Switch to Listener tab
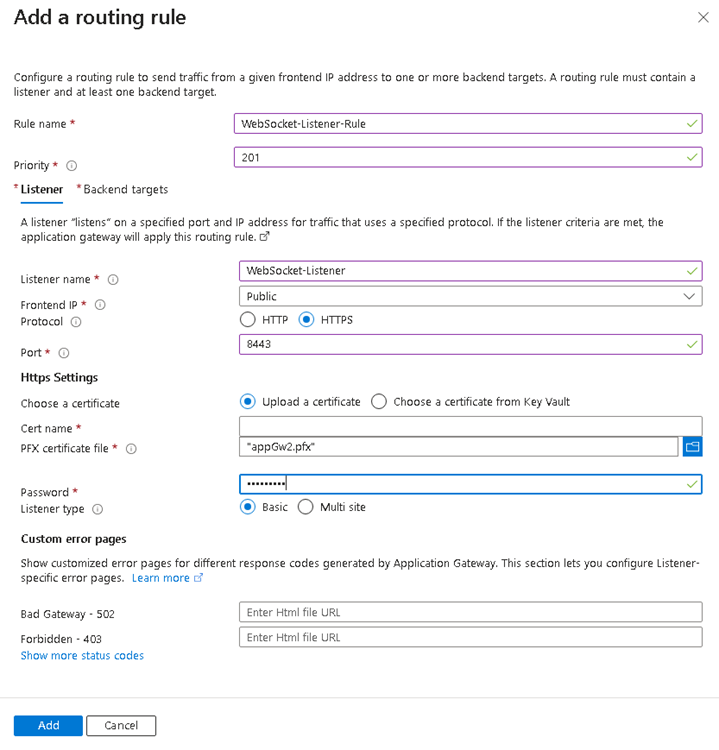Screen dimensions: 719x750 pos(42,189)
